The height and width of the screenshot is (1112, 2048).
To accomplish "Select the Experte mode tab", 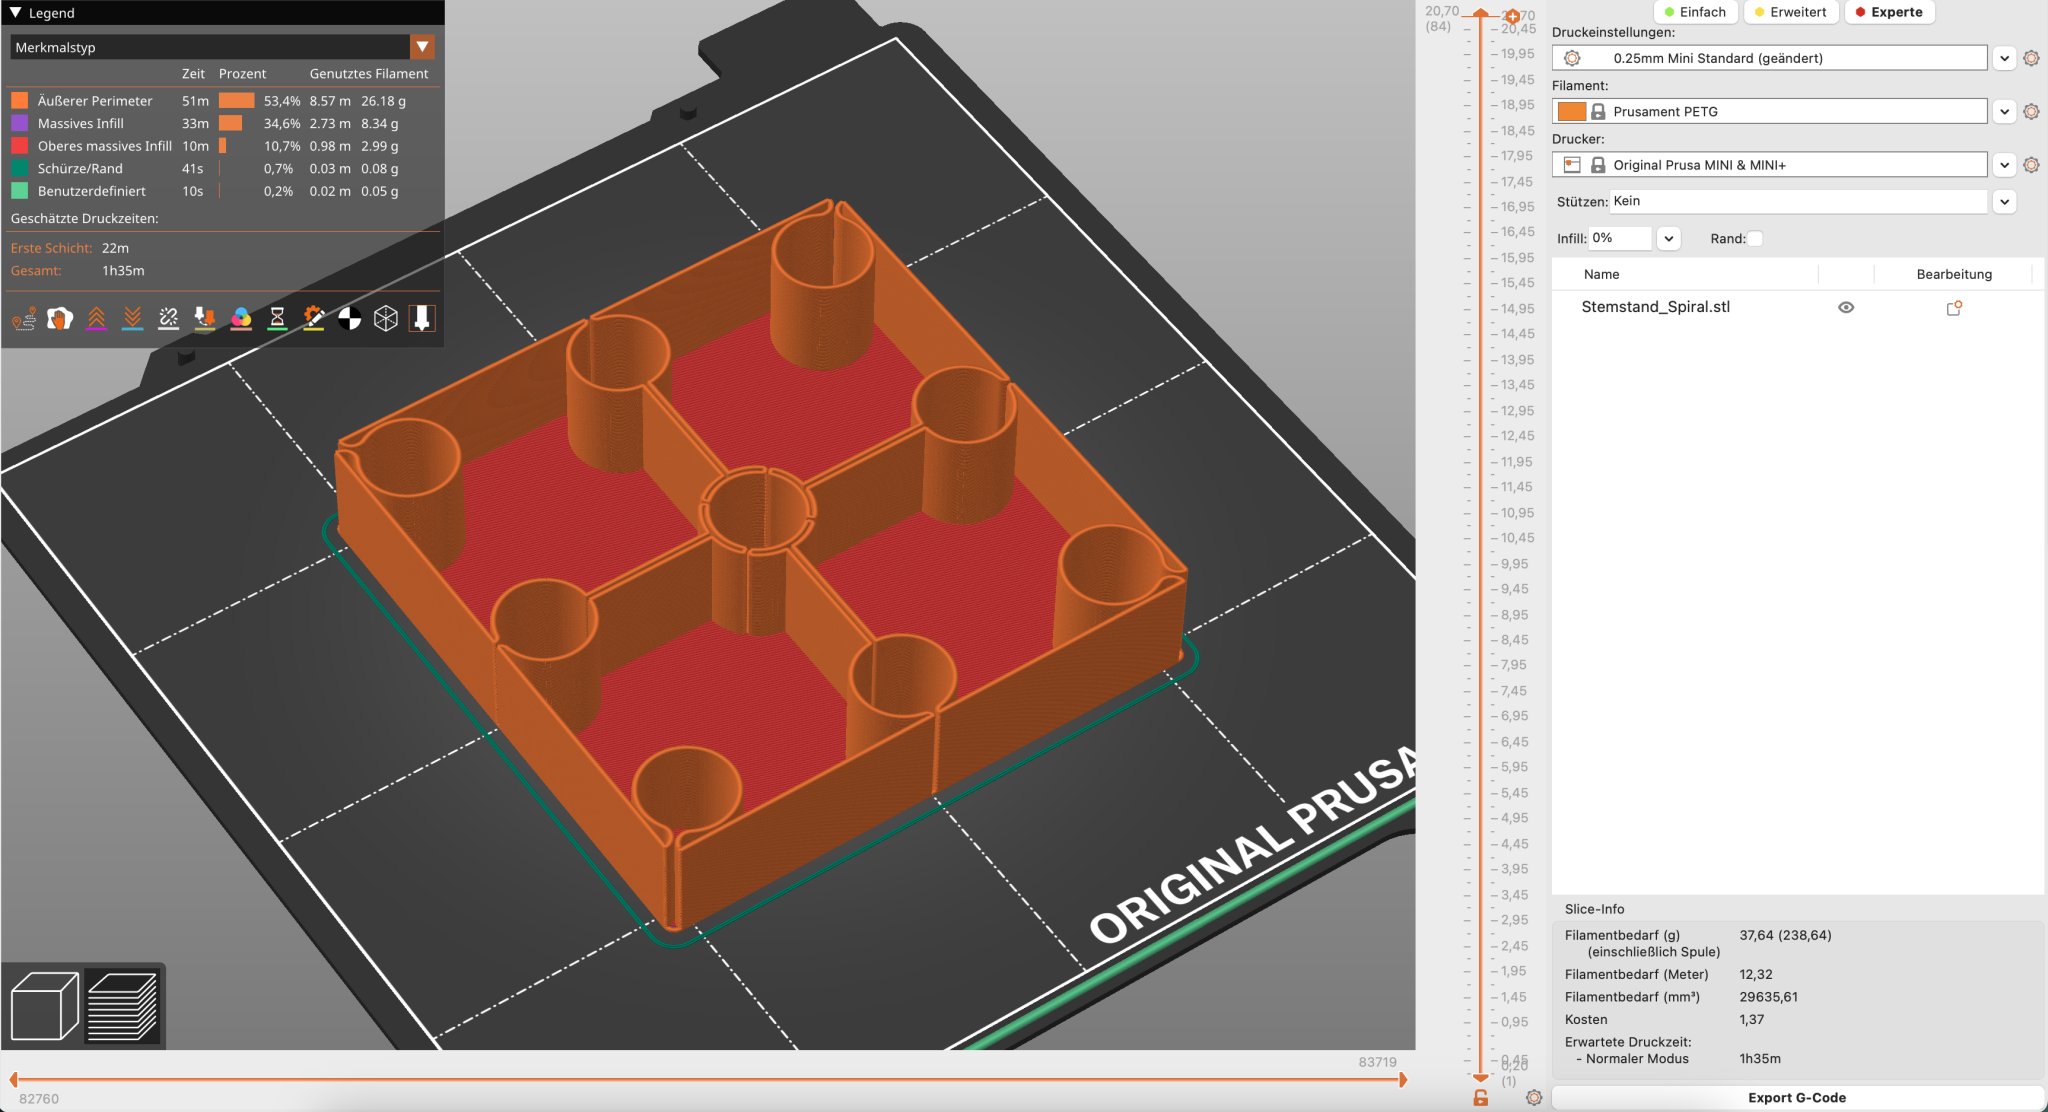I will 1888,12.
